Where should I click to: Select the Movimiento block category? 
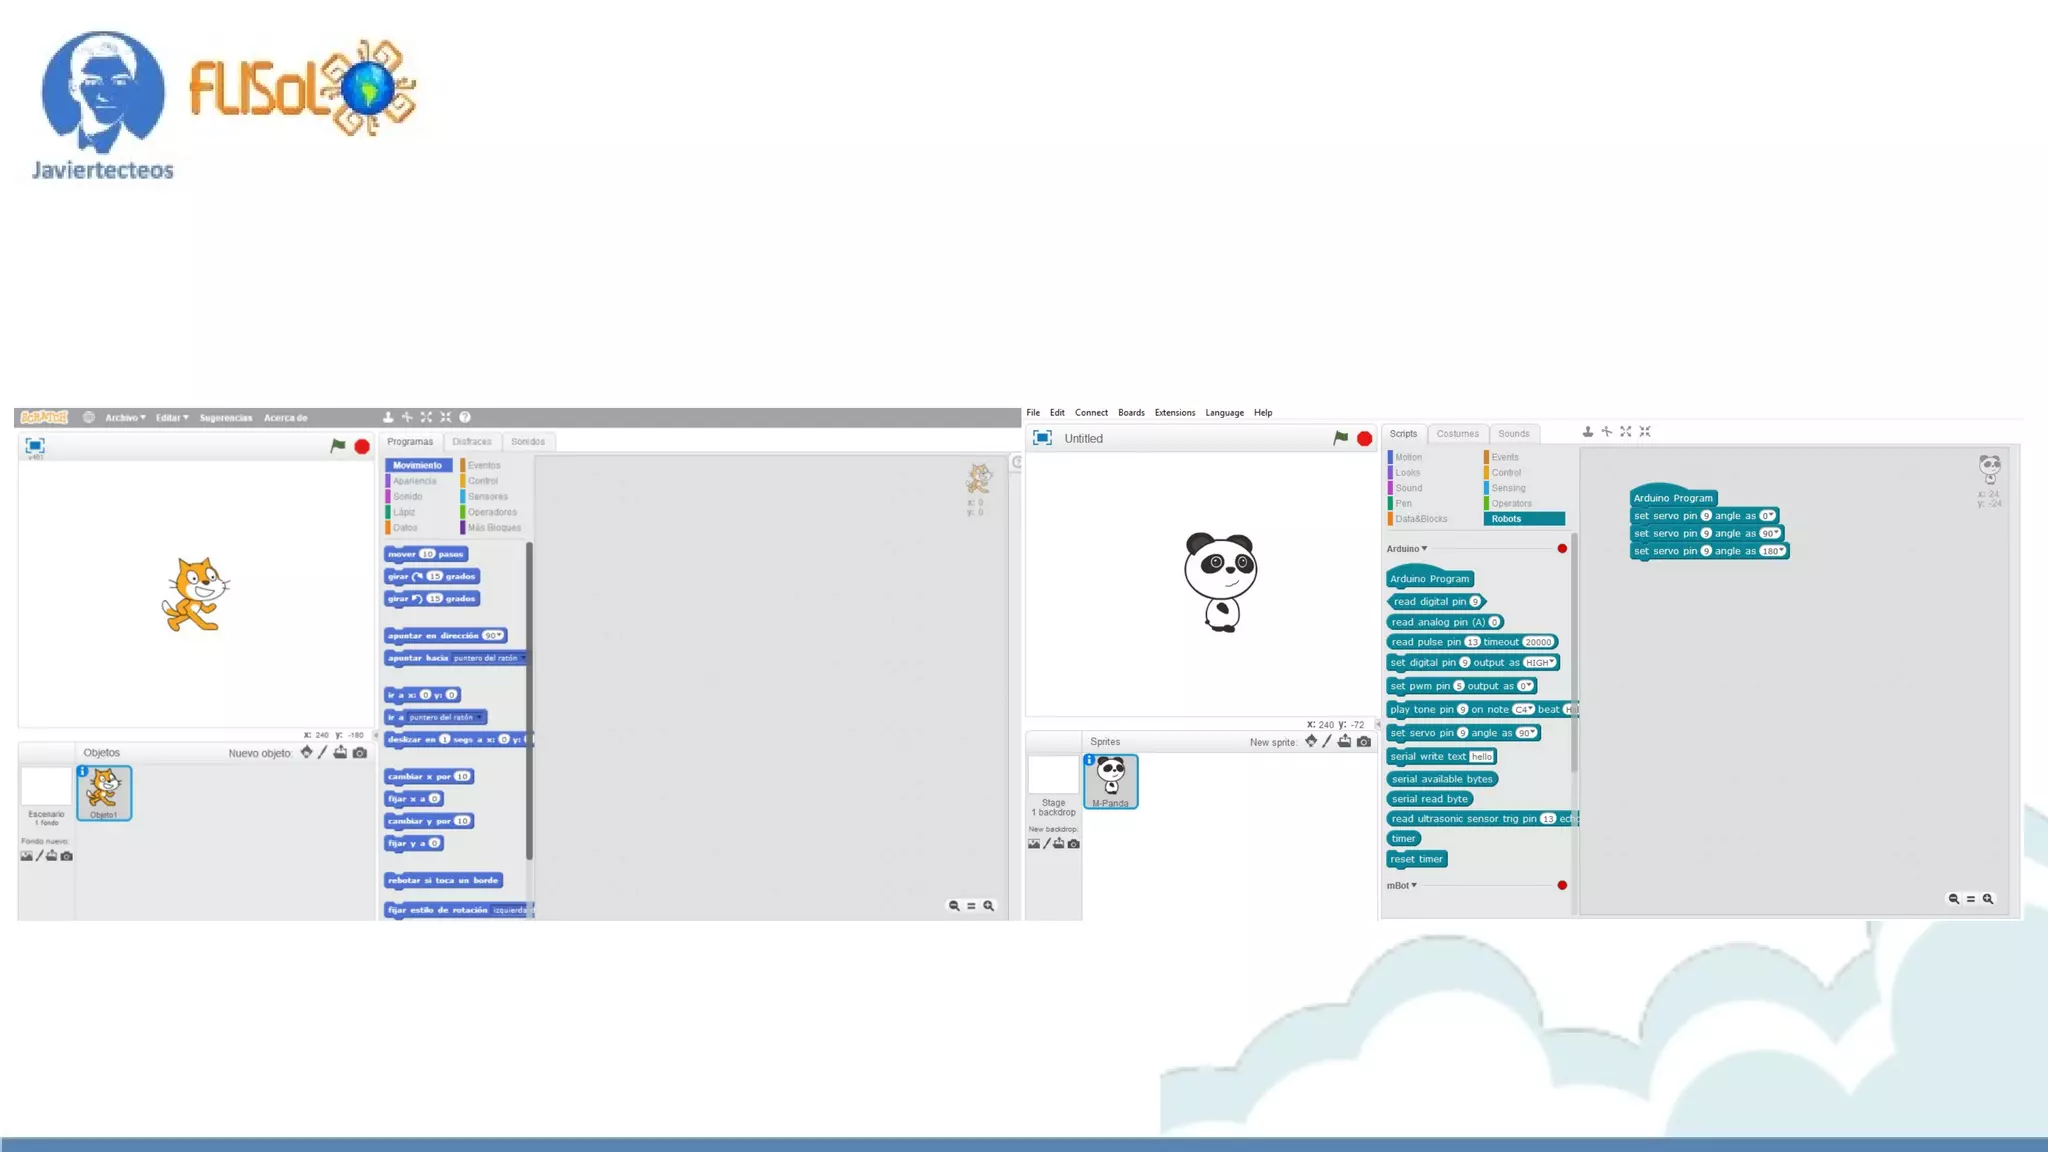(x=418, y=465)
